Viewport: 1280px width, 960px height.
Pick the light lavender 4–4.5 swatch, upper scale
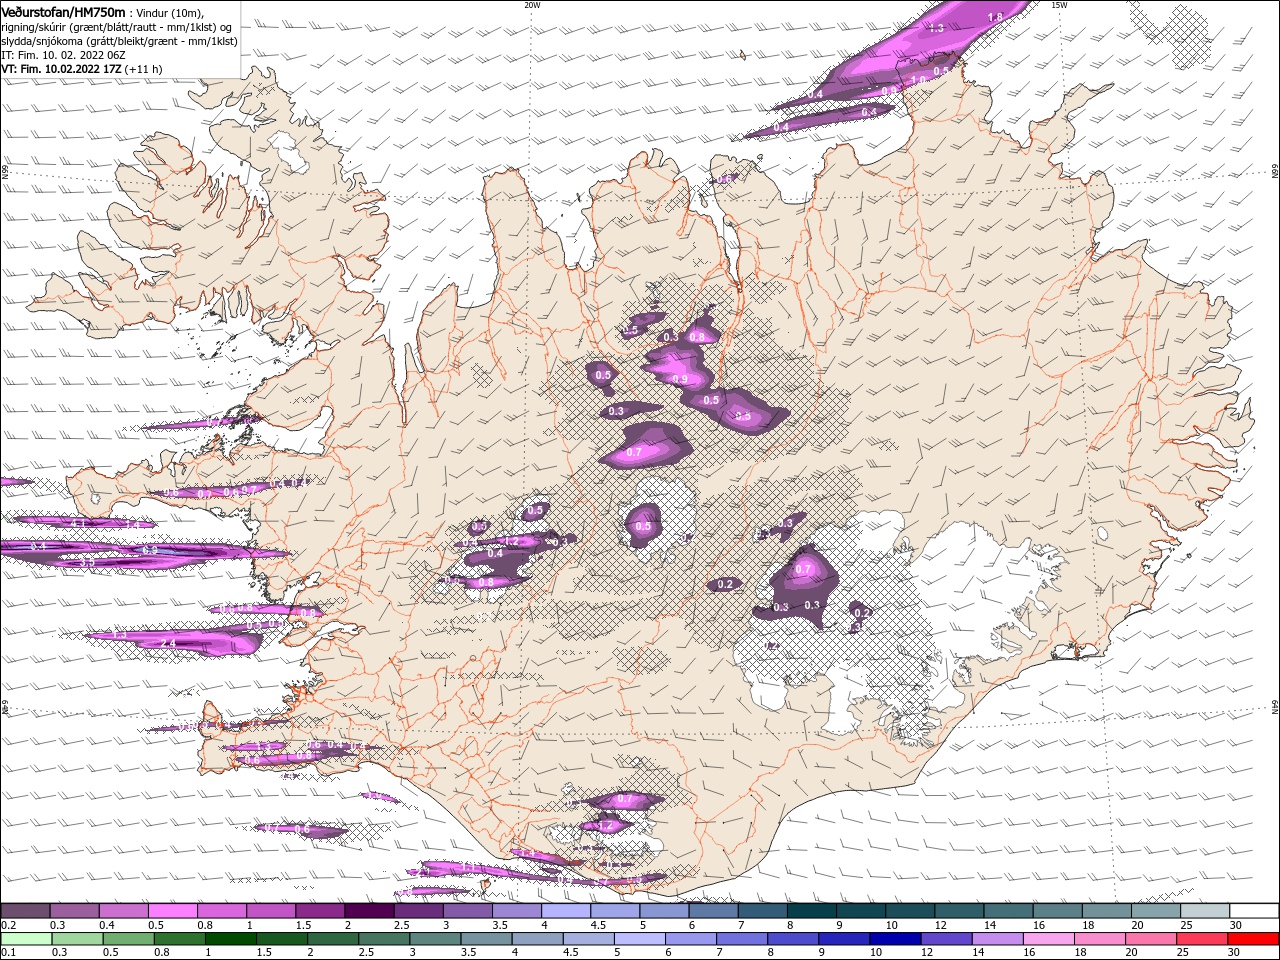point(566,911)
